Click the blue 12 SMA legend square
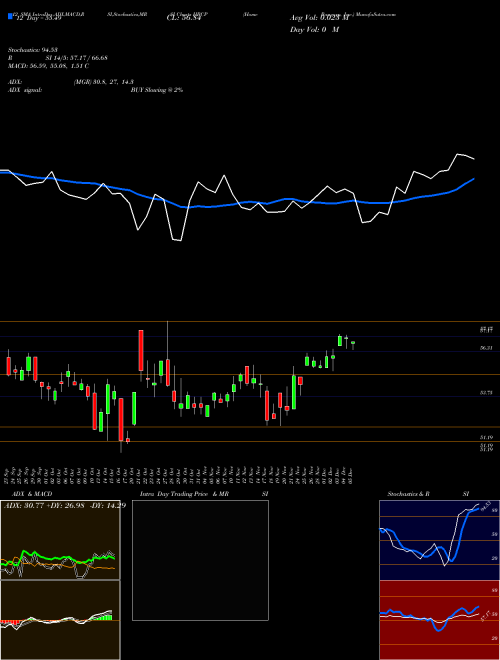The height and width of the screenshot is (660, 500). [10, 17]
